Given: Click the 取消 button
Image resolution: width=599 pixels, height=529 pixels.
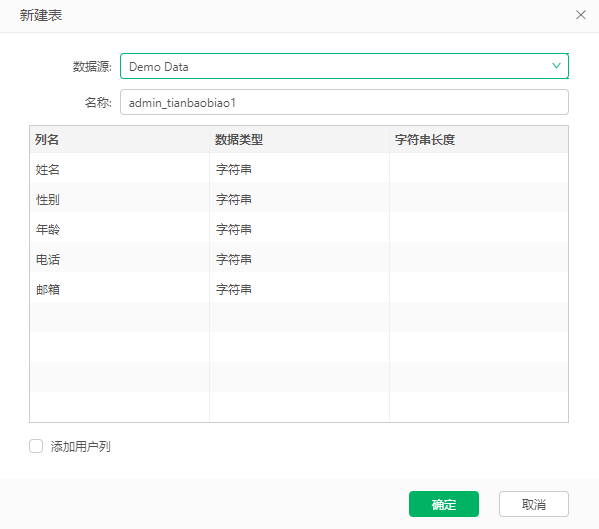Looking at the screenshot, I should pyautogui.click(x=533, y=504).
